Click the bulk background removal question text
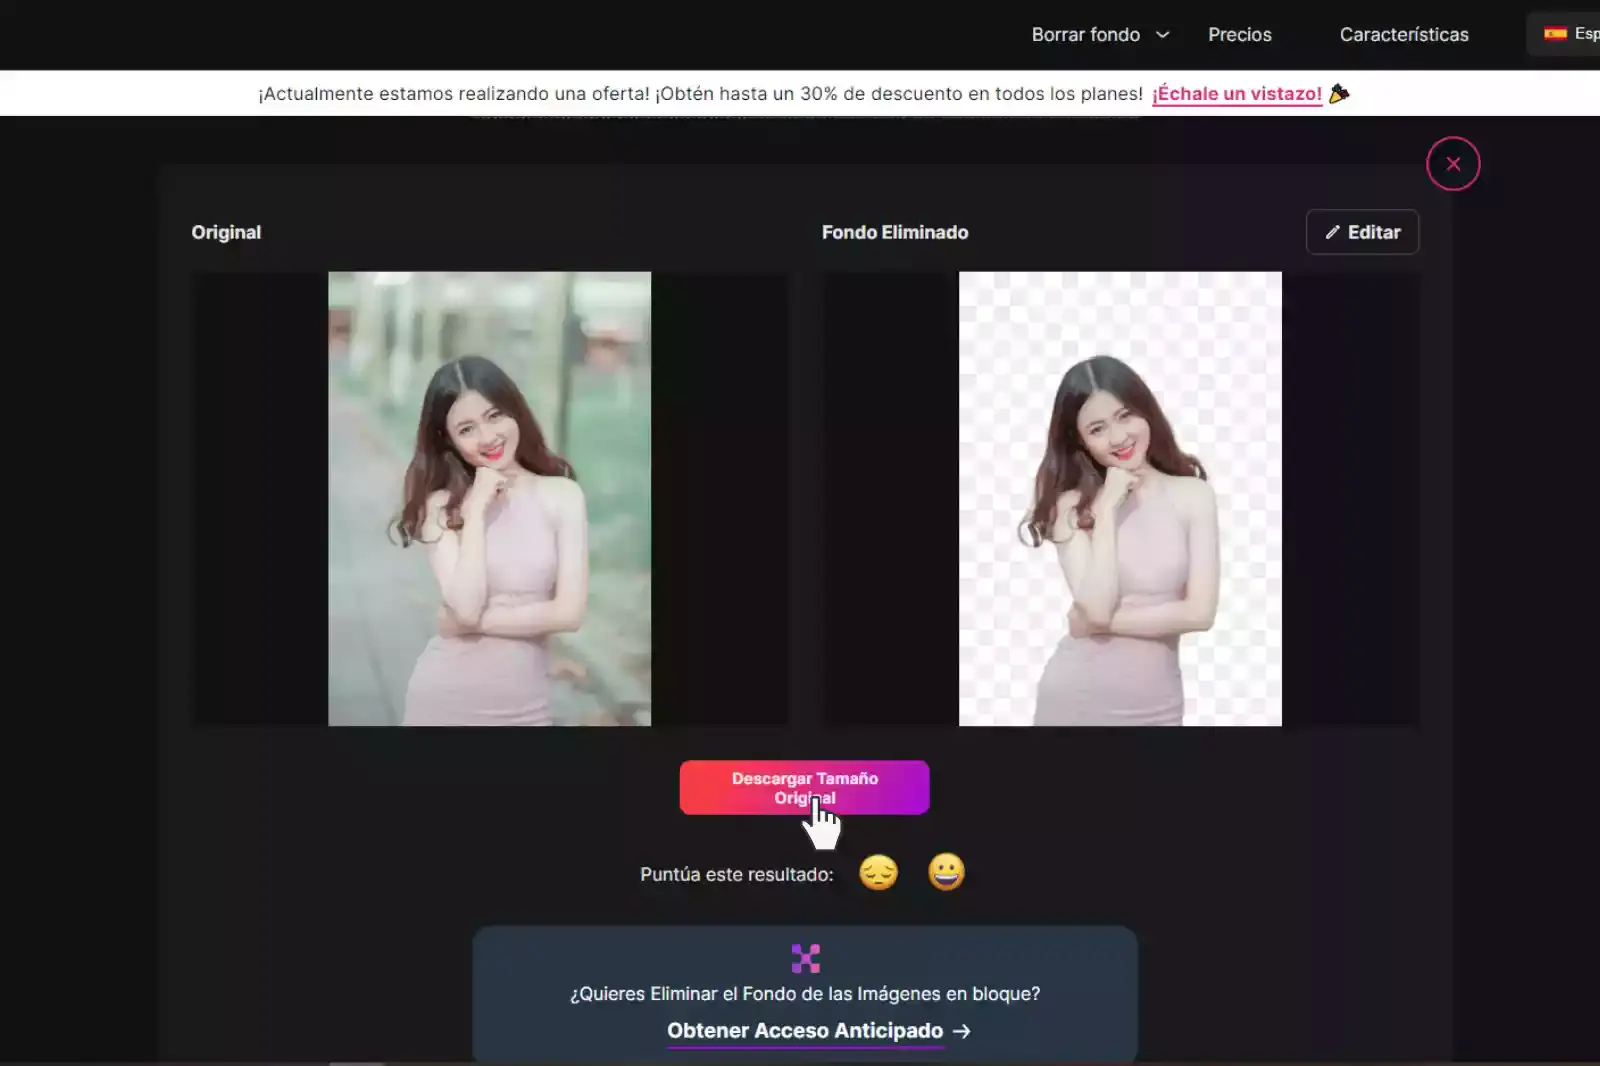The height and width of the screenshot is (1066, 1600). pyautogui.click(x=805, y=994)
